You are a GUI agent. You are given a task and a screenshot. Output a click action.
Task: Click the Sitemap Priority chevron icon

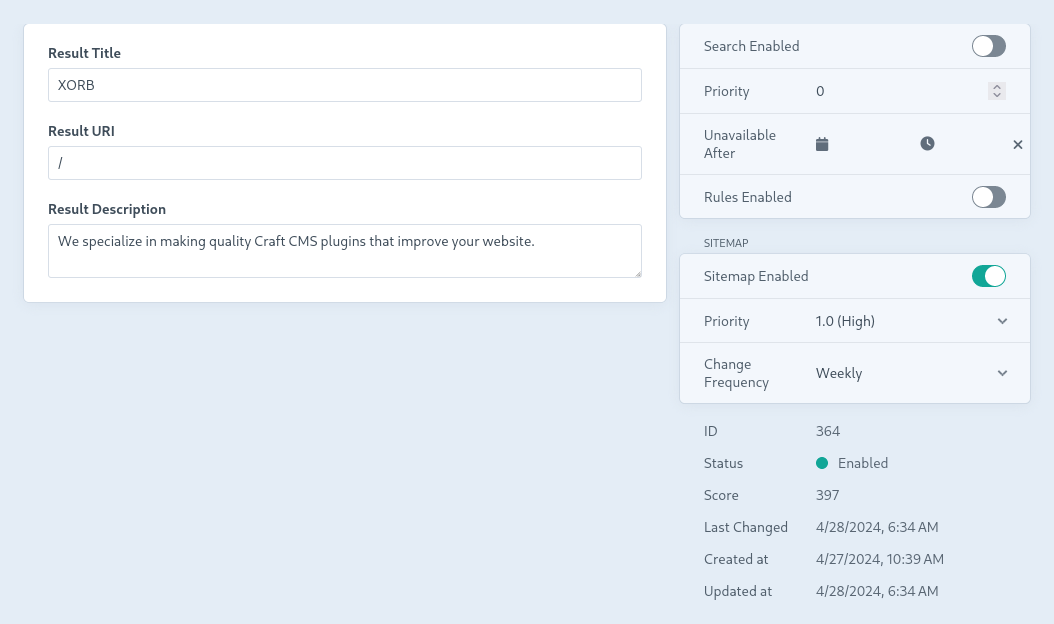[1002, 321]
